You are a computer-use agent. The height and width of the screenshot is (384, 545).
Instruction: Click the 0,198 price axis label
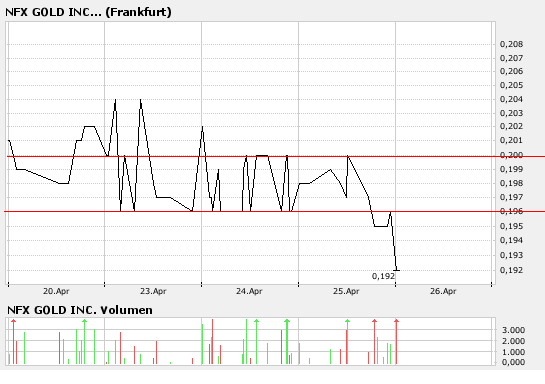[511, 183]
